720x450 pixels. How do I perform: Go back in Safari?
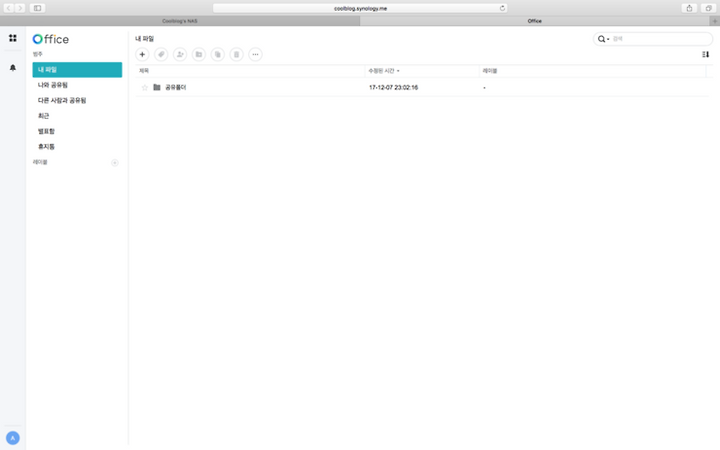9,8
